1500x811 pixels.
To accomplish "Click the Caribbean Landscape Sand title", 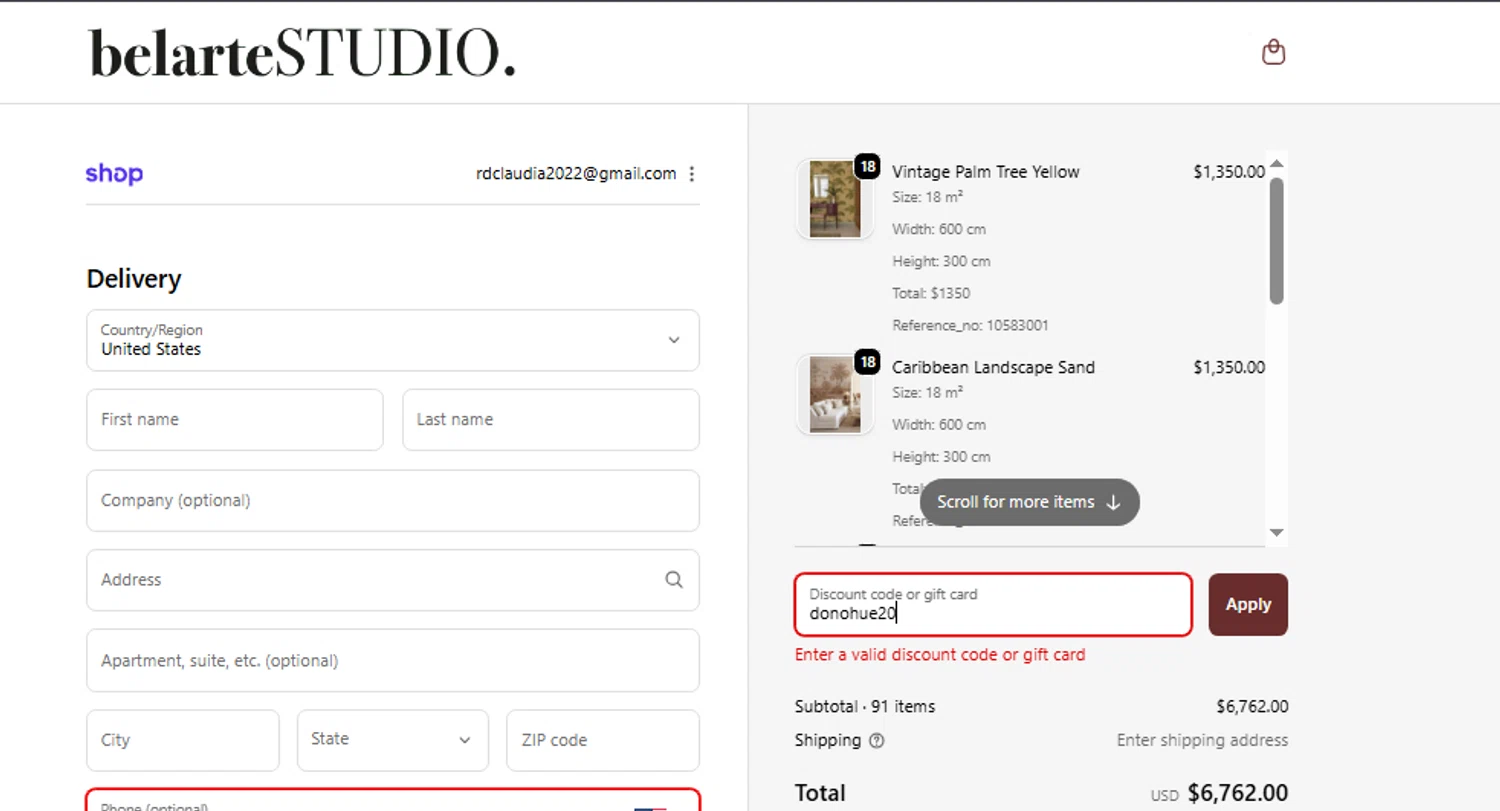I will tap(993, 368).
